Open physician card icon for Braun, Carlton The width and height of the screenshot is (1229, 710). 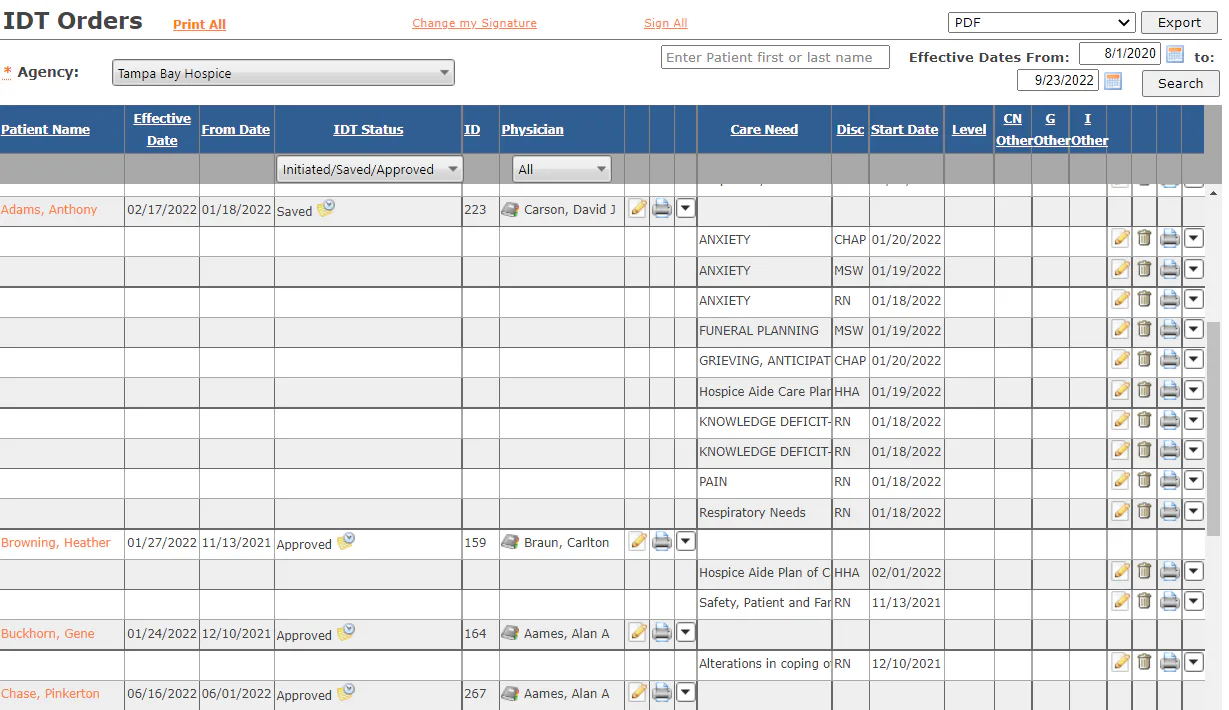pyautogui.click(x=510, y=542)
